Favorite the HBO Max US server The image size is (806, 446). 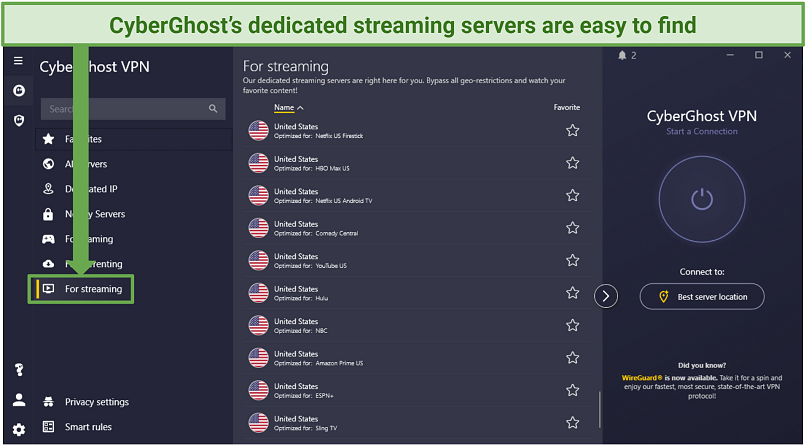click(x=573, y=163)
